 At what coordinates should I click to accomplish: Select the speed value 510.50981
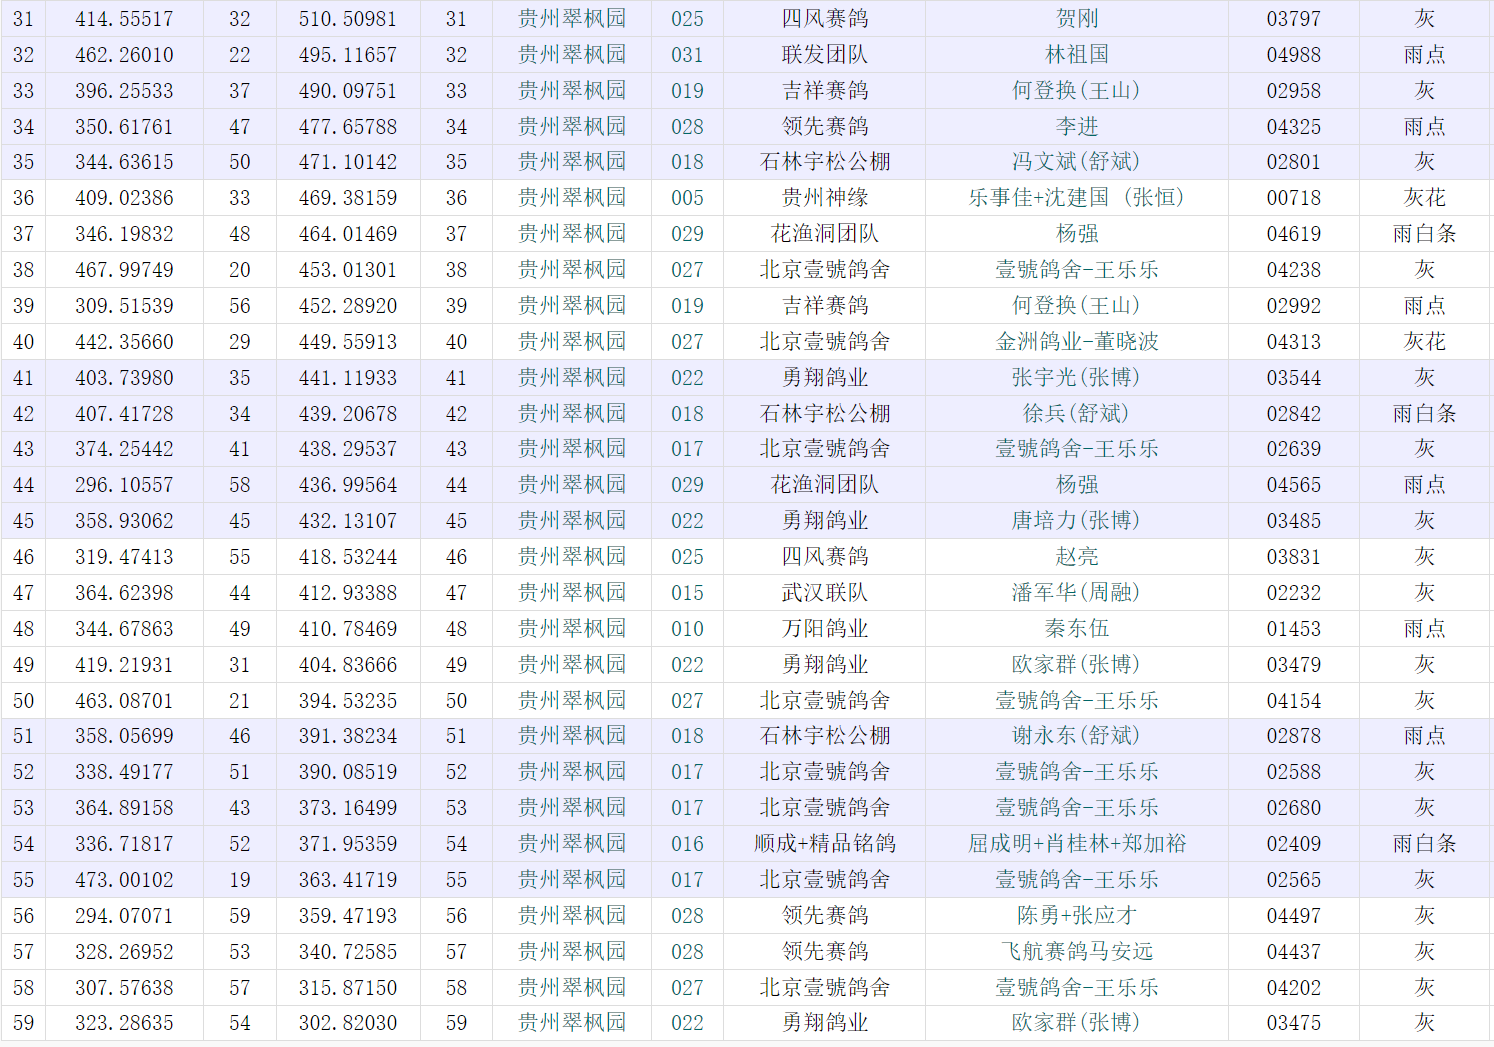[x=347, y=19]
